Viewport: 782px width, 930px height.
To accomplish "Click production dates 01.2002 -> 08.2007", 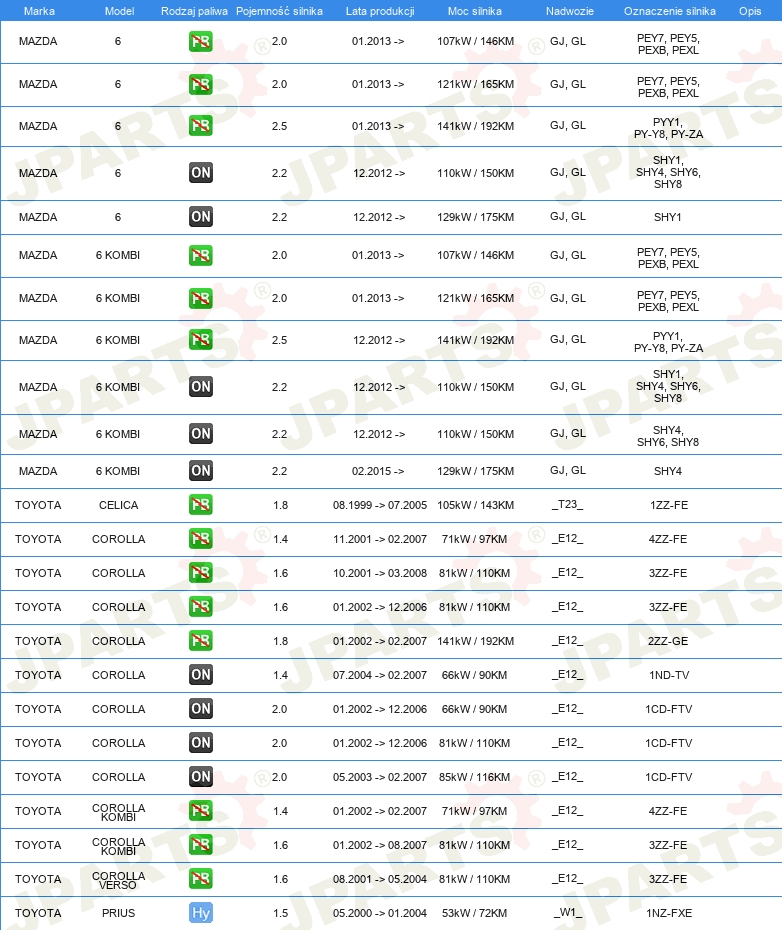I will tap(380, 845).
